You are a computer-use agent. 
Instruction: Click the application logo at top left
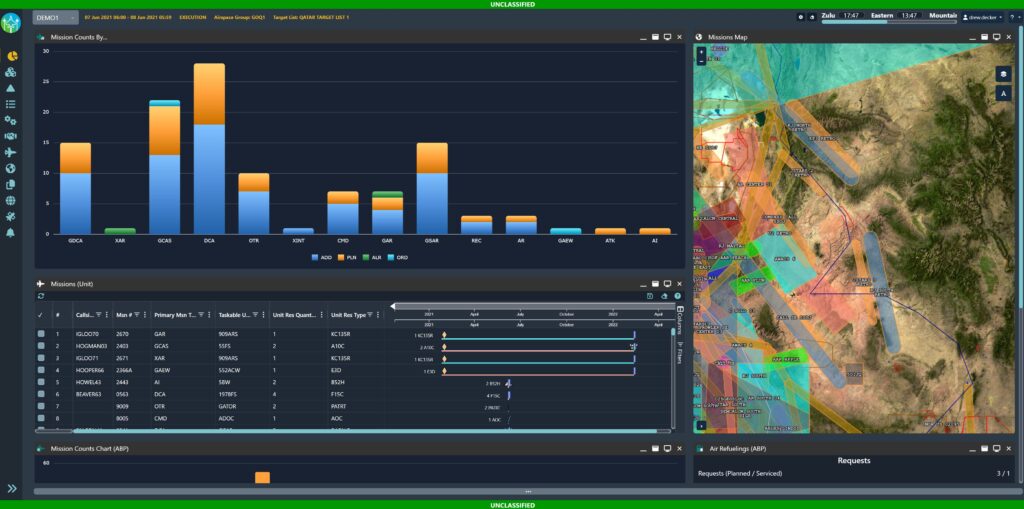10,24
